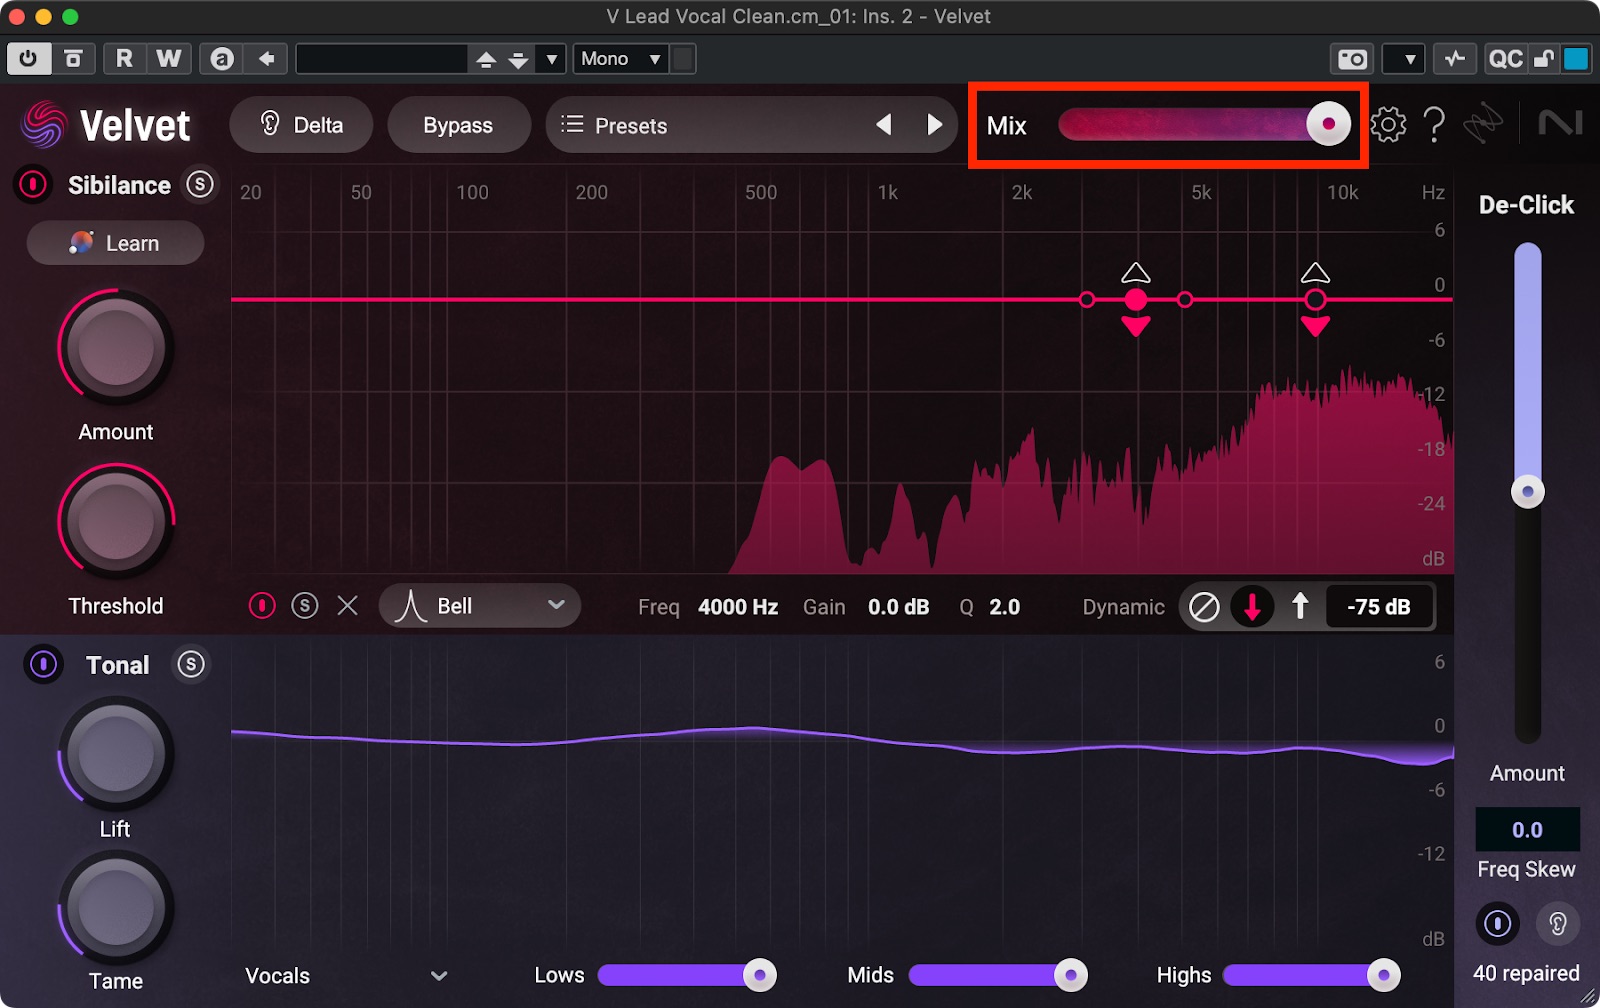Click the camera snapshot icon
1600x1008 pixels.
[x=1352, y=59]
